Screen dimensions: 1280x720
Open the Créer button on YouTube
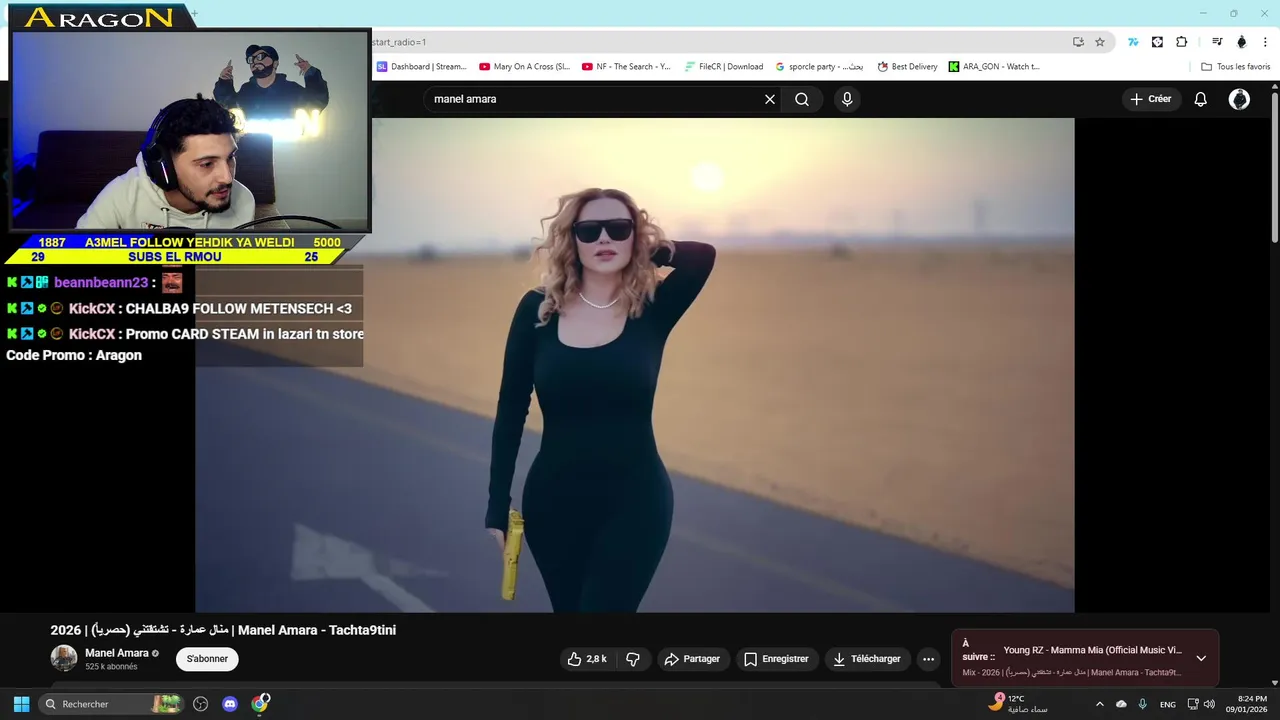point(1151,99)
